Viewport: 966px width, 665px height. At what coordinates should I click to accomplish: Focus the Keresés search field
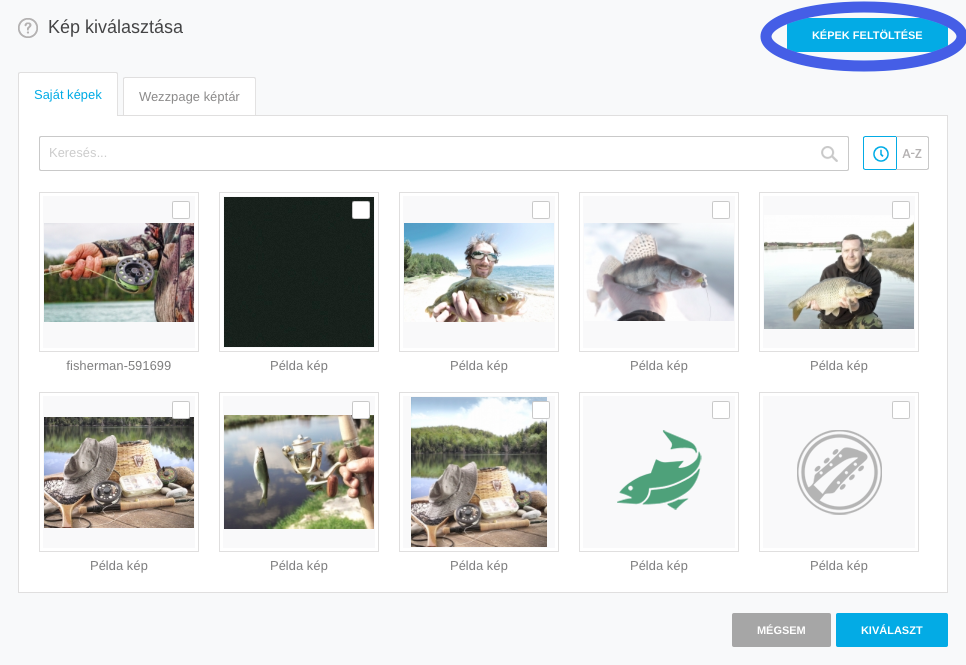[x=444, y=153]
